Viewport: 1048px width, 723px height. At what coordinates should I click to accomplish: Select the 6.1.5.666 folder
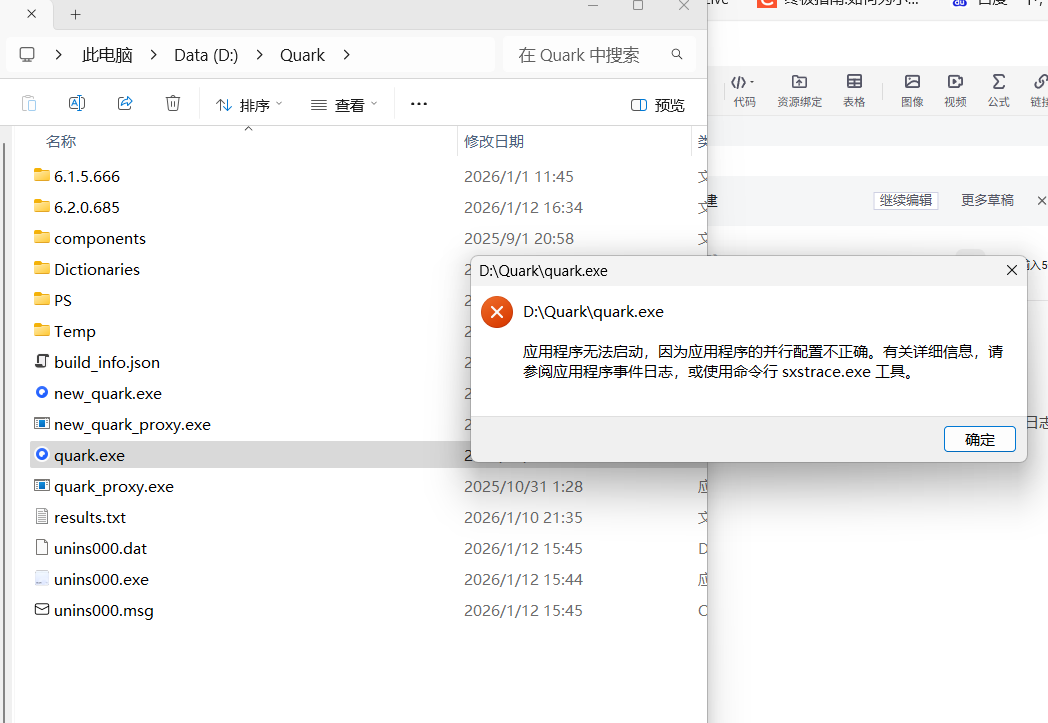[x=87, y=176]
